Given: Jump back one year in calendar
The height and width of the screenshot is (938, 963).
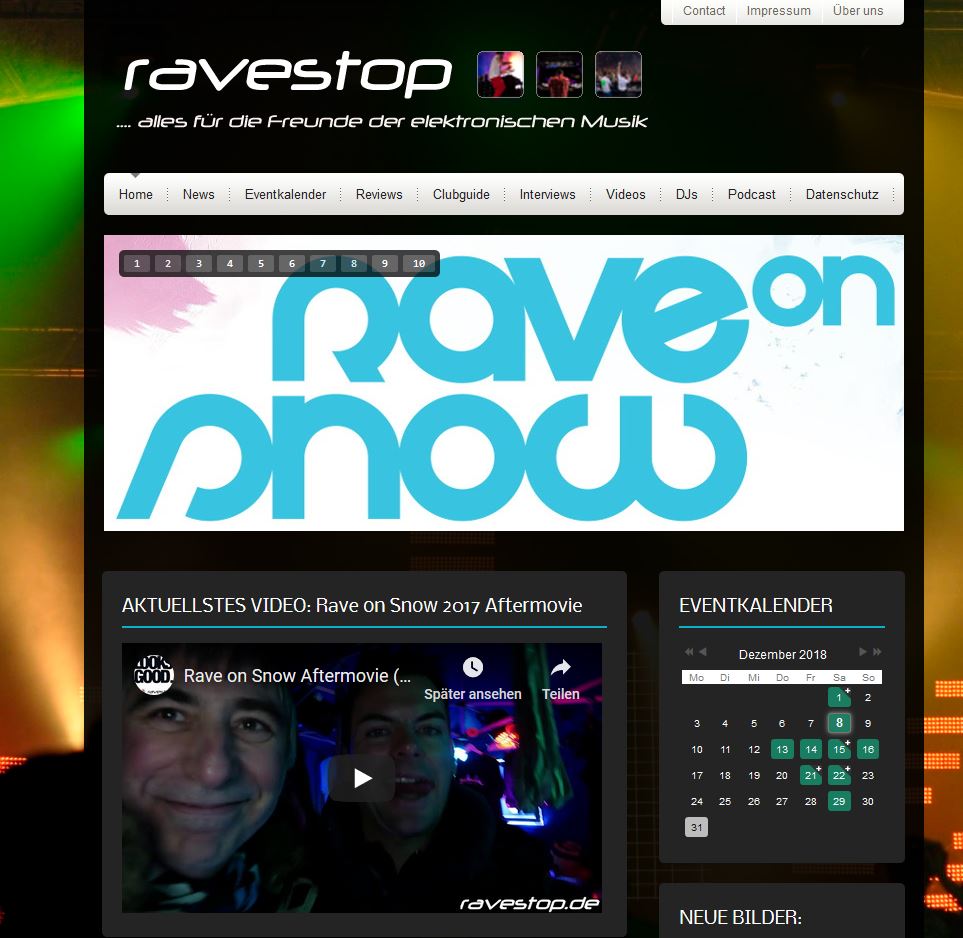Looking at the screenshot, I should tap(689, 652).
